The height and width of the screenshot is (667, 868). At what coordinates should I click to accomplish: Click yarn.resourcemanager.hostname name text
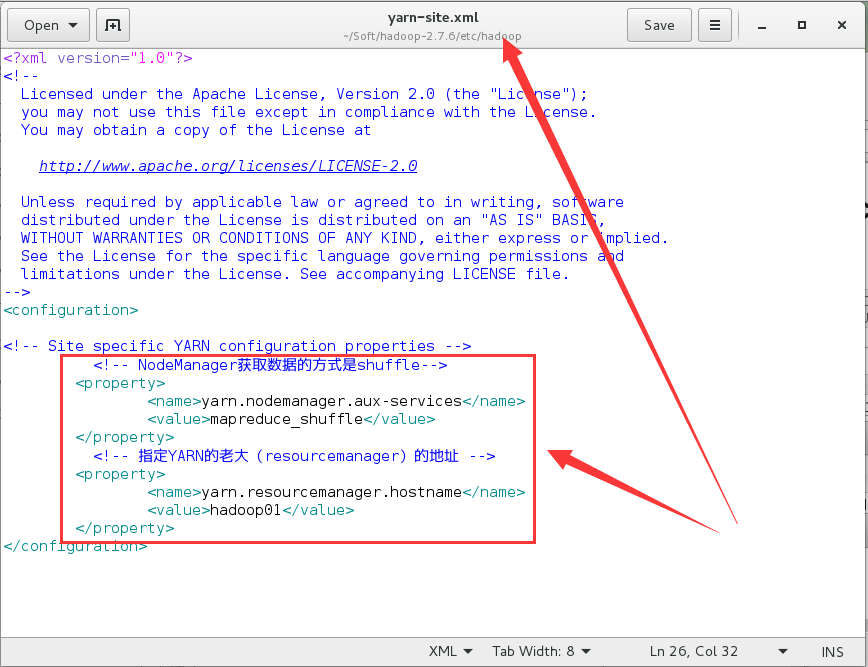point(332,492)
